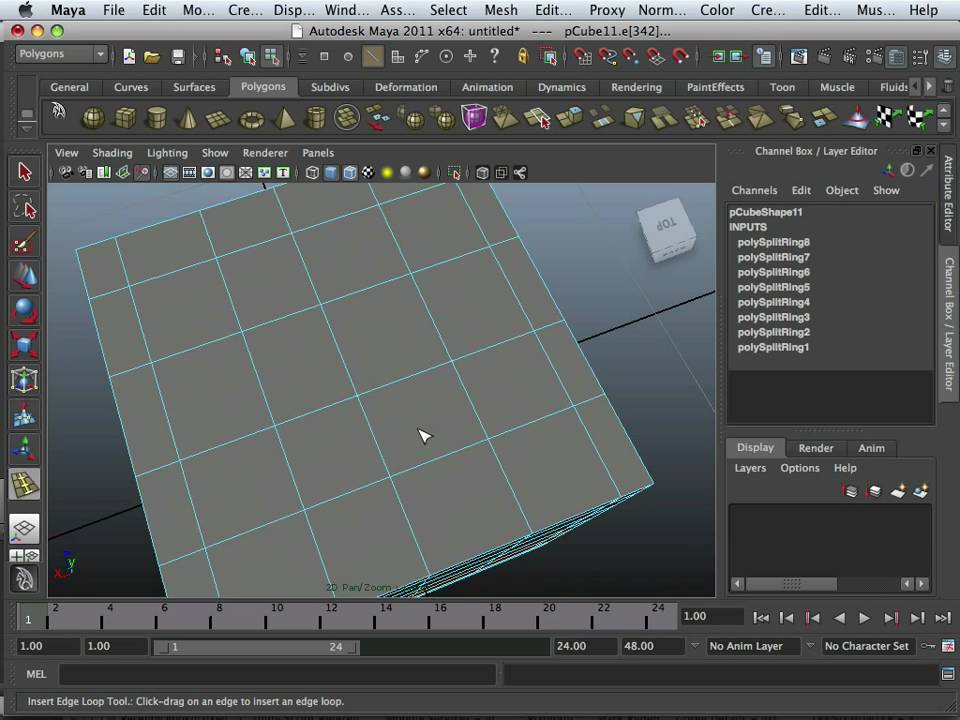Open the Mesh menu in menu bar
The image size is (960, 720).
[501, 10]
